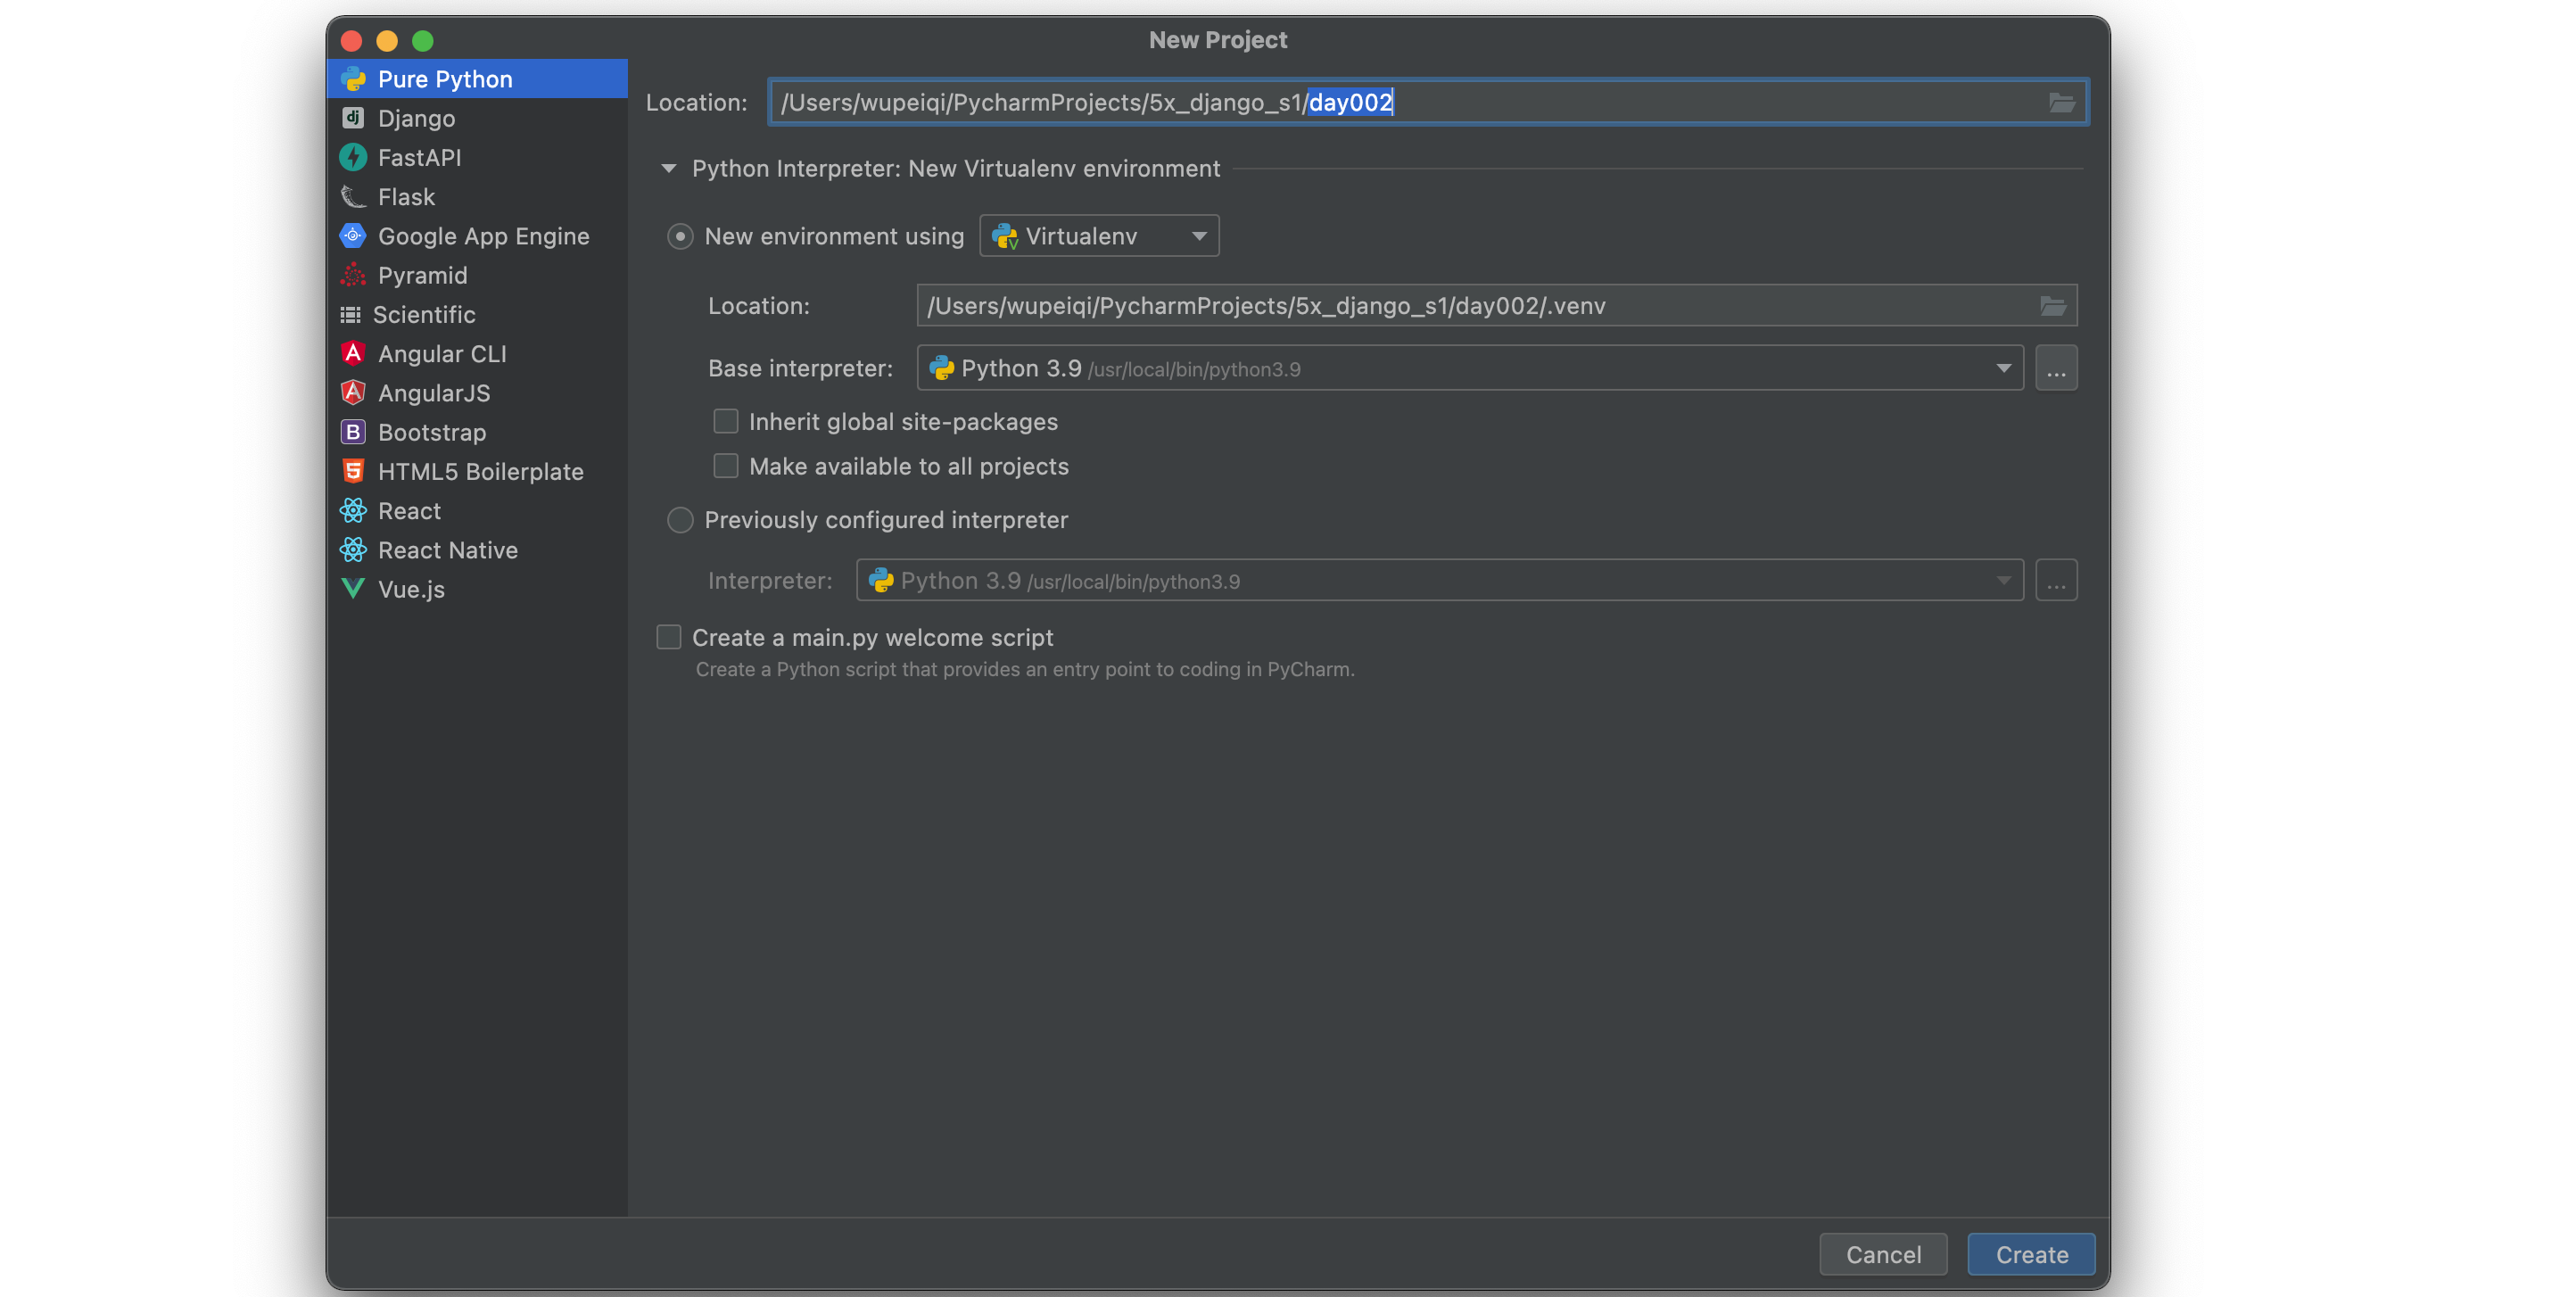Image resolution: width=2576 pixels, height=1297 pixels.
Task: Select the Bootstrap B icon
Action: tap(352, 432)
